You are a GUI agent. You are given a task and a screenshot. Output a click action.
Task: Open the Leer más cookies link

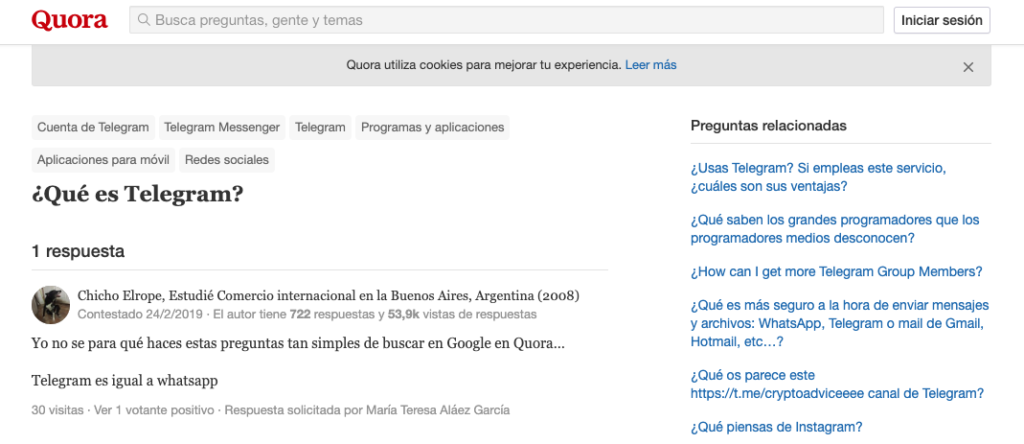click(650, 65)
